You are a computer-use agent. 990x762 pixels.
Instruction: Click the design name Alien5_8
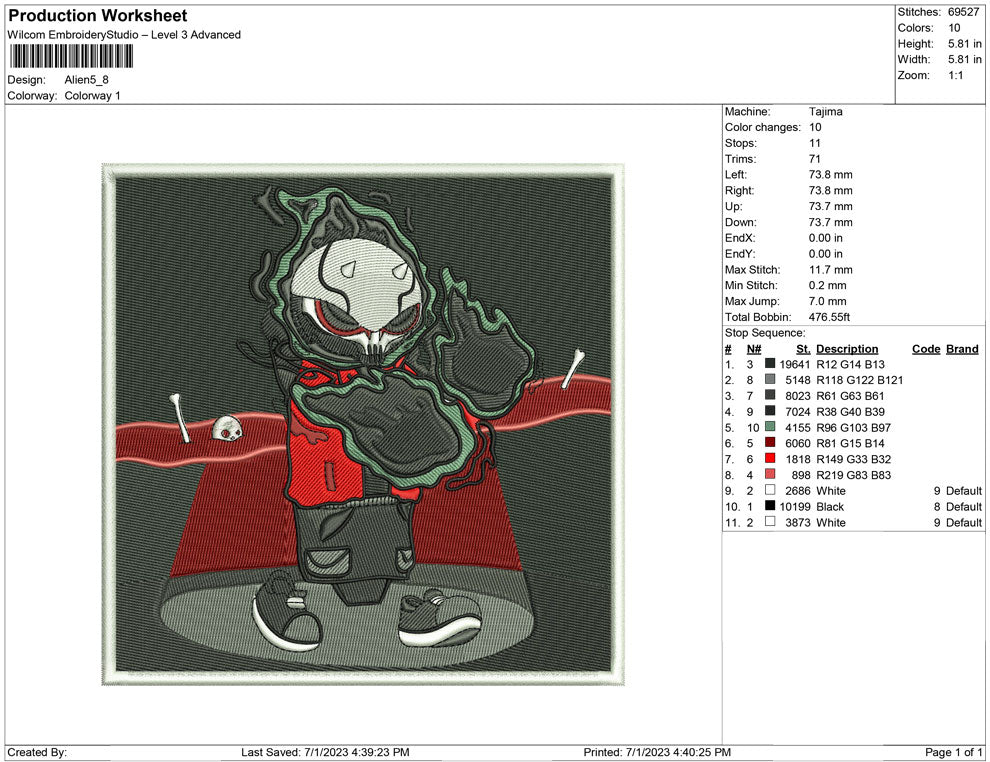pyautogui.click(x=86, y=80)
